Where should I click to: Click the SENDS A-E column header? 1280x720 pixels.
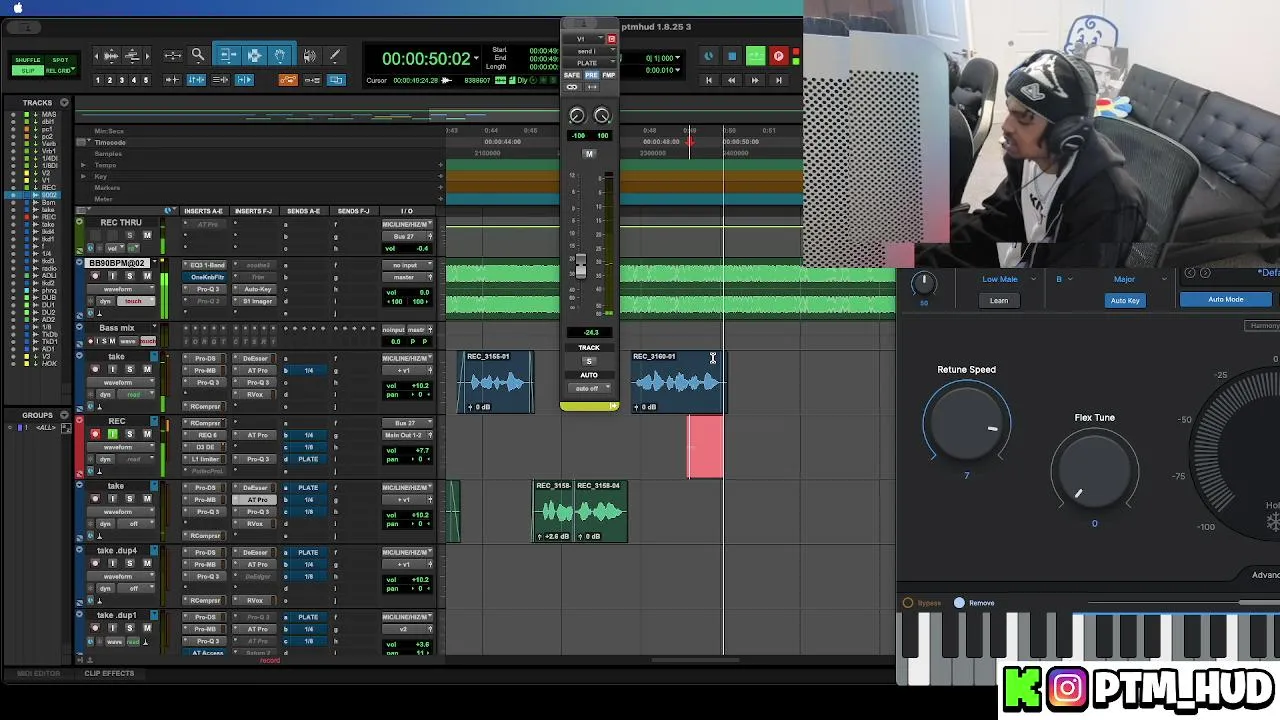click(303, 211)
